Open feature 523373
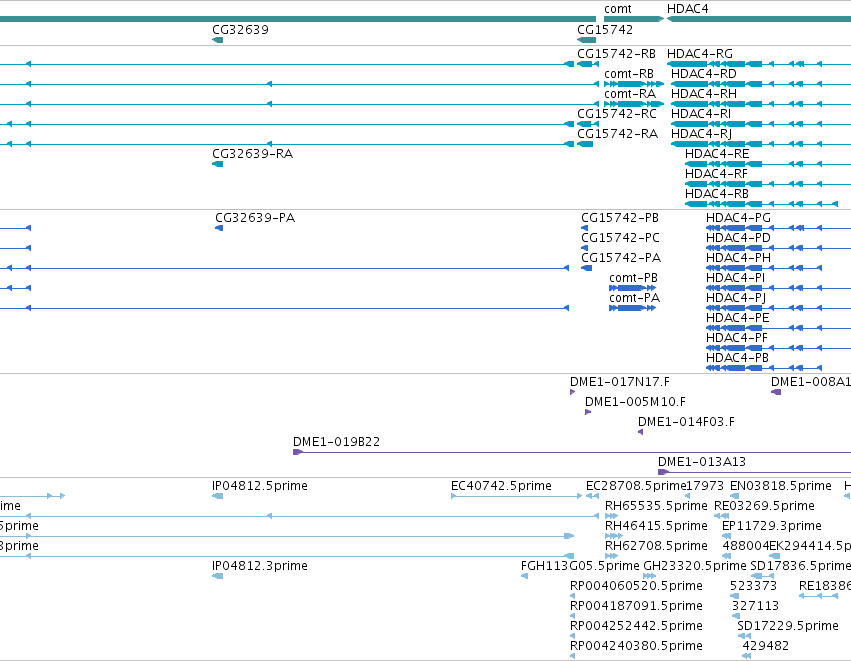The height and width of the screenshot is (661, 851). coord(753,587)
